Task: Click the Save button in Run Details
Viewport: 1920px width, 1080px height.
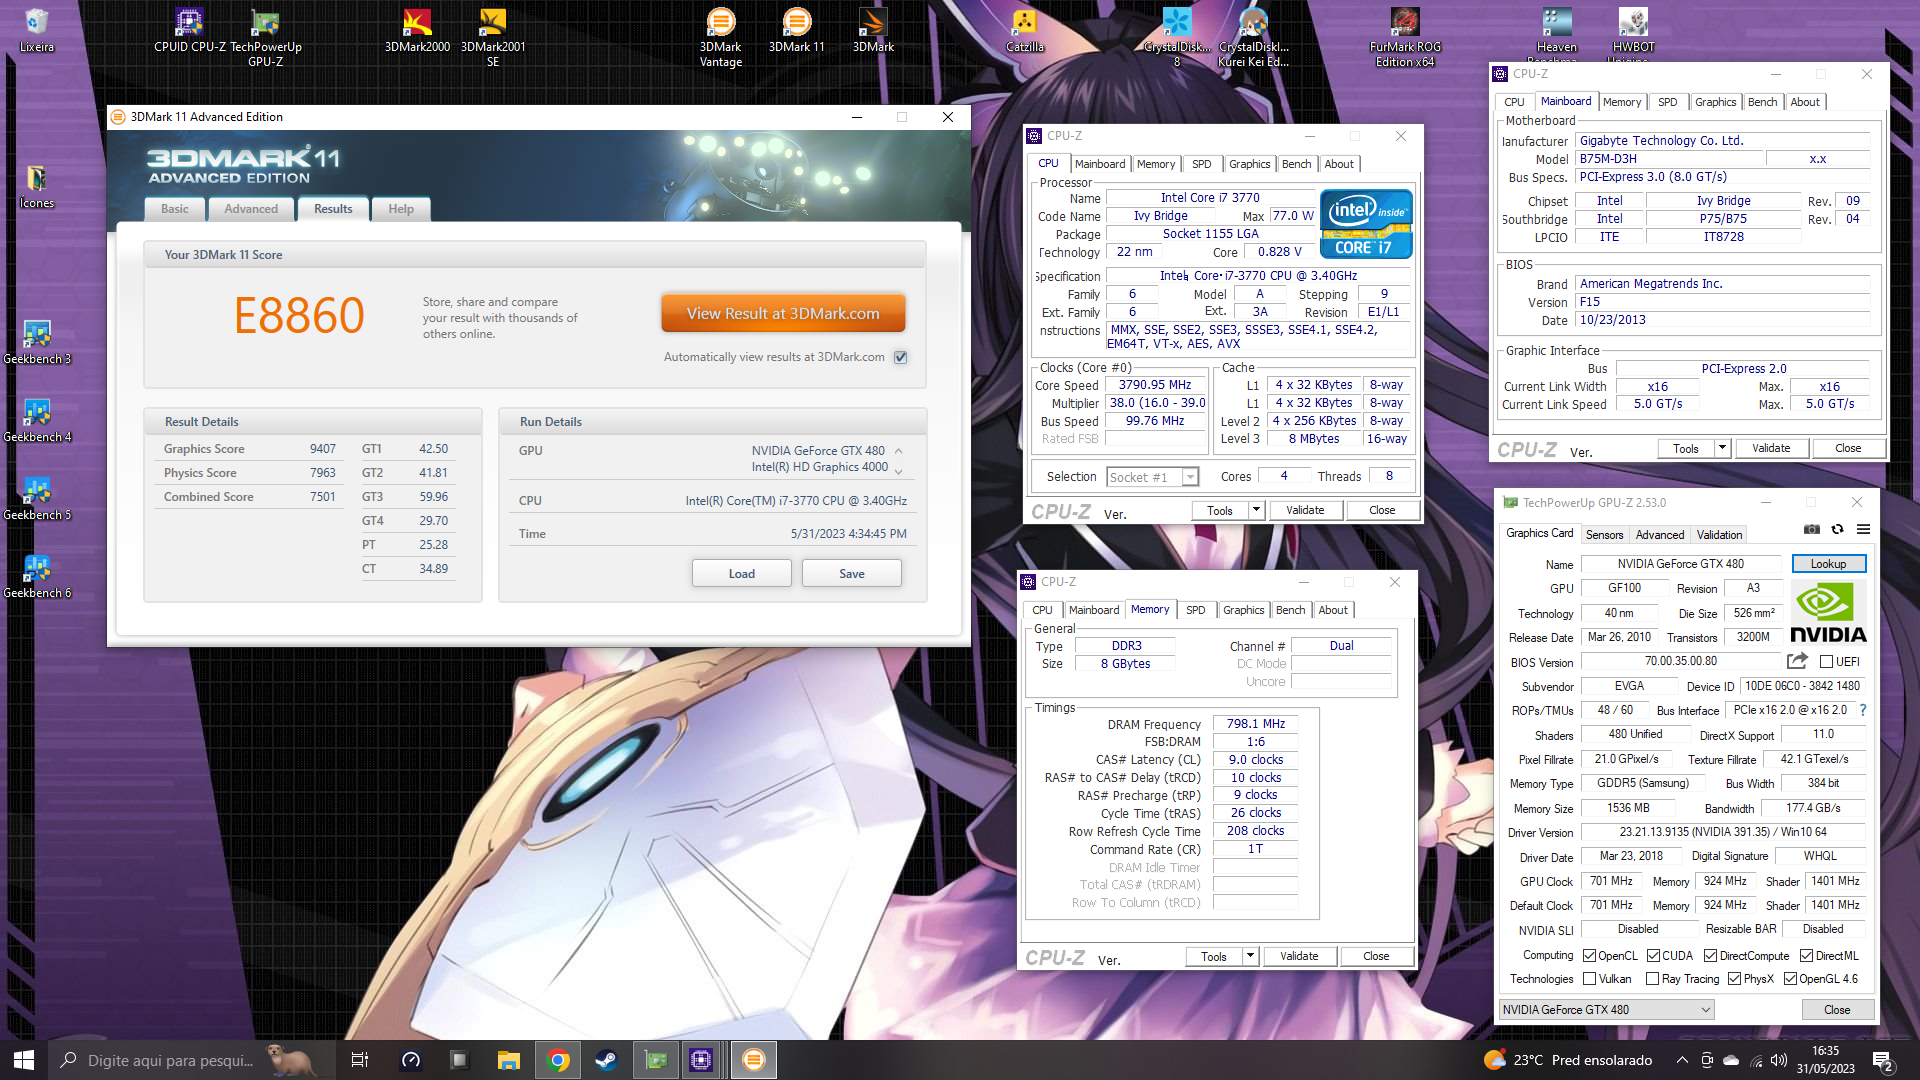Action: pyautogui.click(x=852, y=574)
